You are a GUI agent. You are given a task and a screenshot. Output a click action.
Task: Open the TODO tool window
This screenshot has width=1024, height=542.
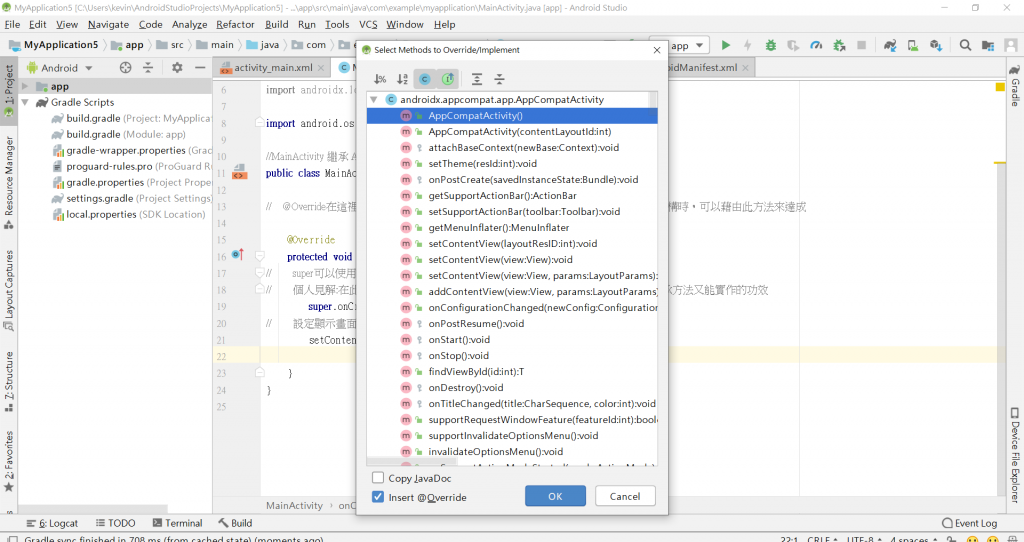click(115, 524)
